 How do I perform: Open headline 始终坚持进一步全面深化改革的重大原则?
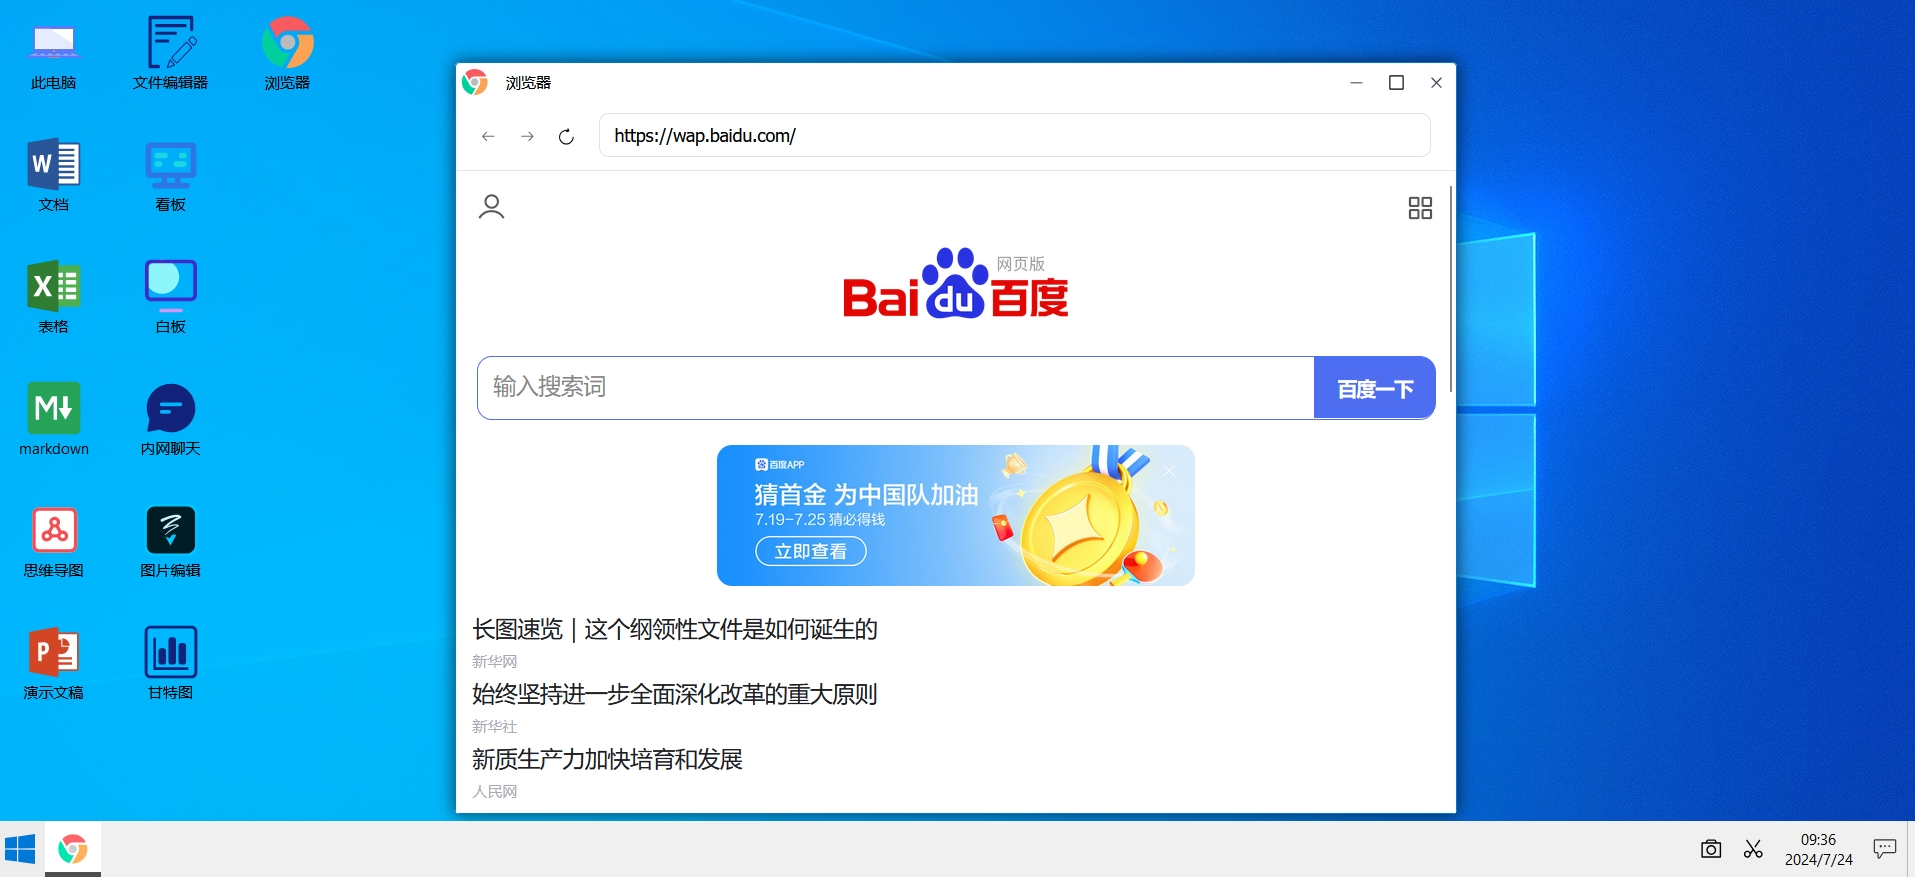coord(674,694)
